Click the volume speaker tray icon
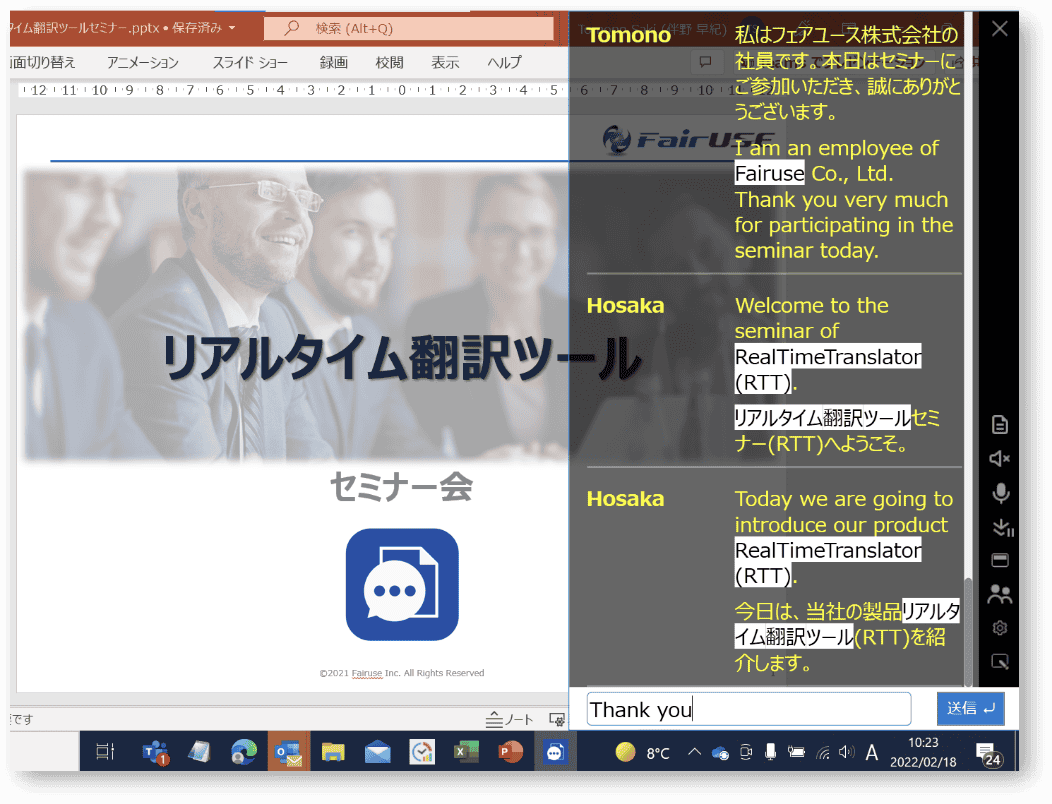This screenshot has height=804, width=1052. (846, 752)
